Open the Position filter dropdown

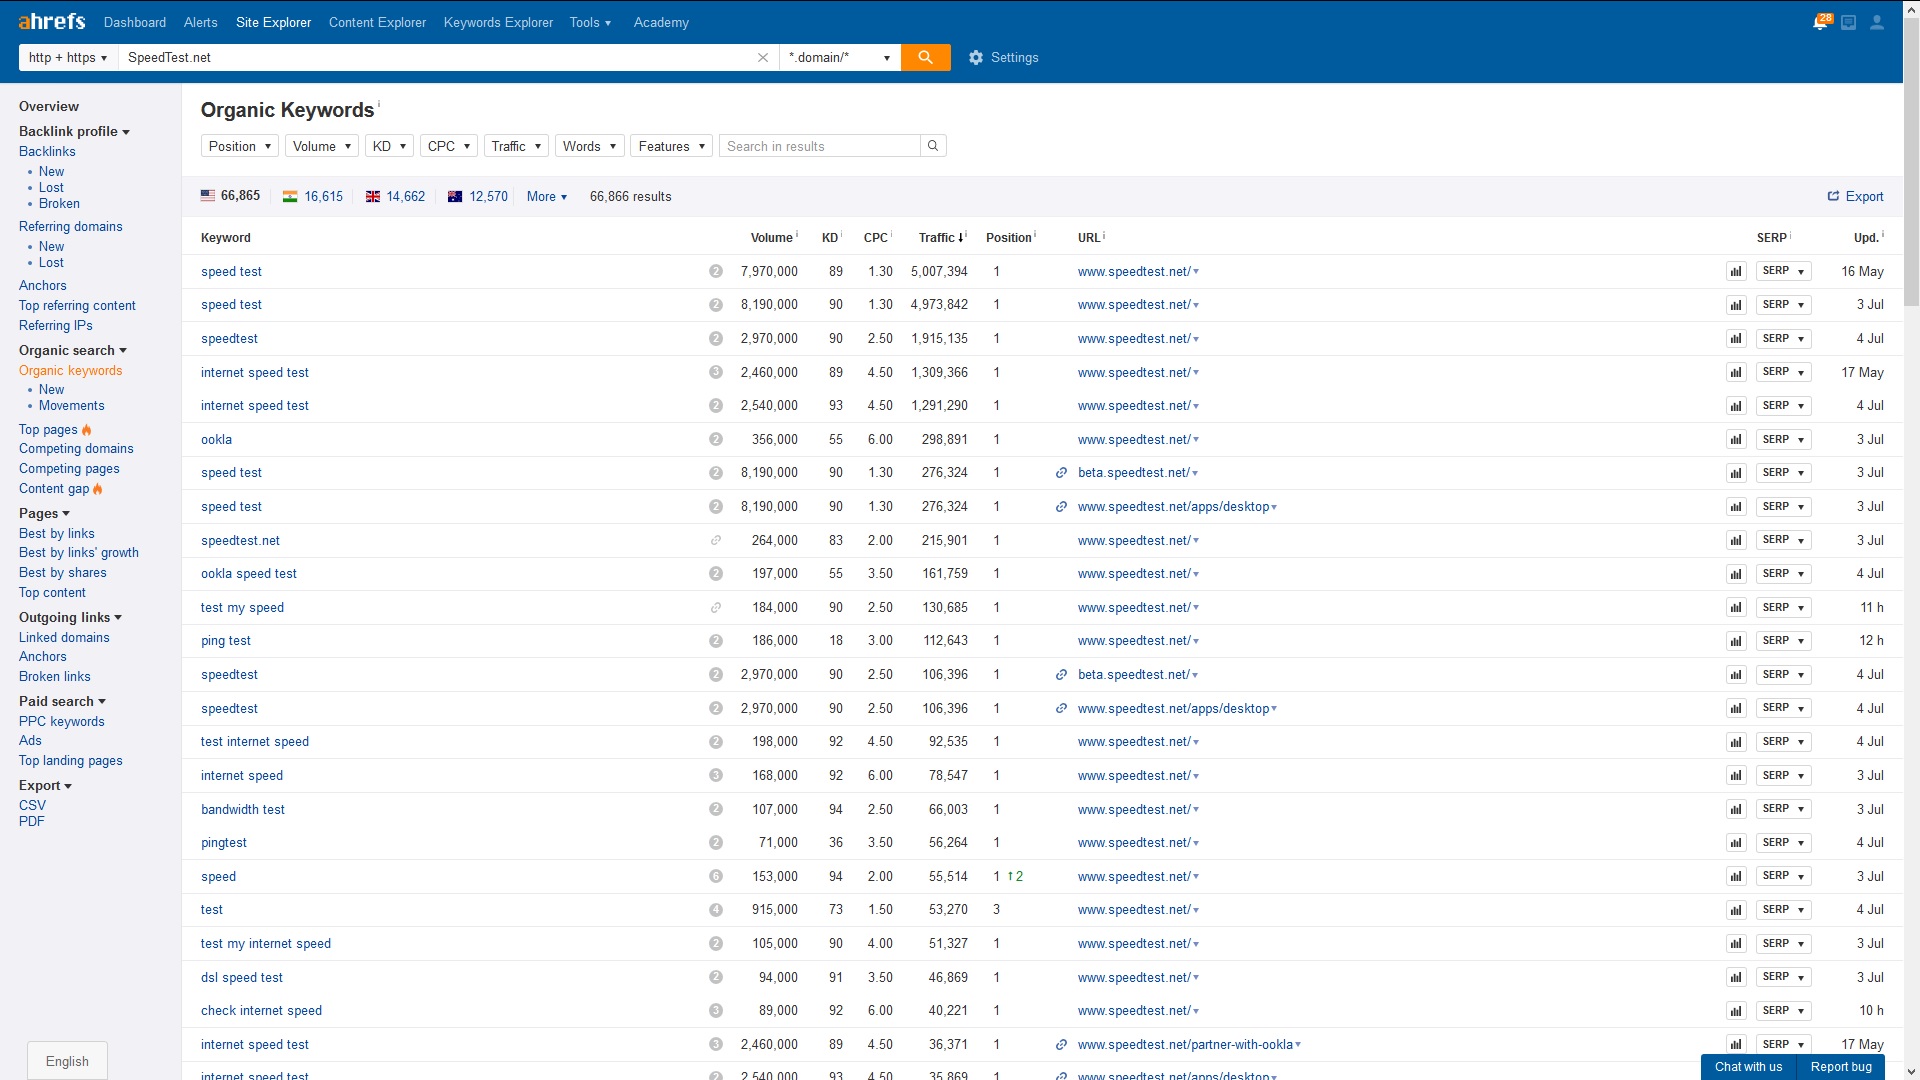click(x=240, y=146)
